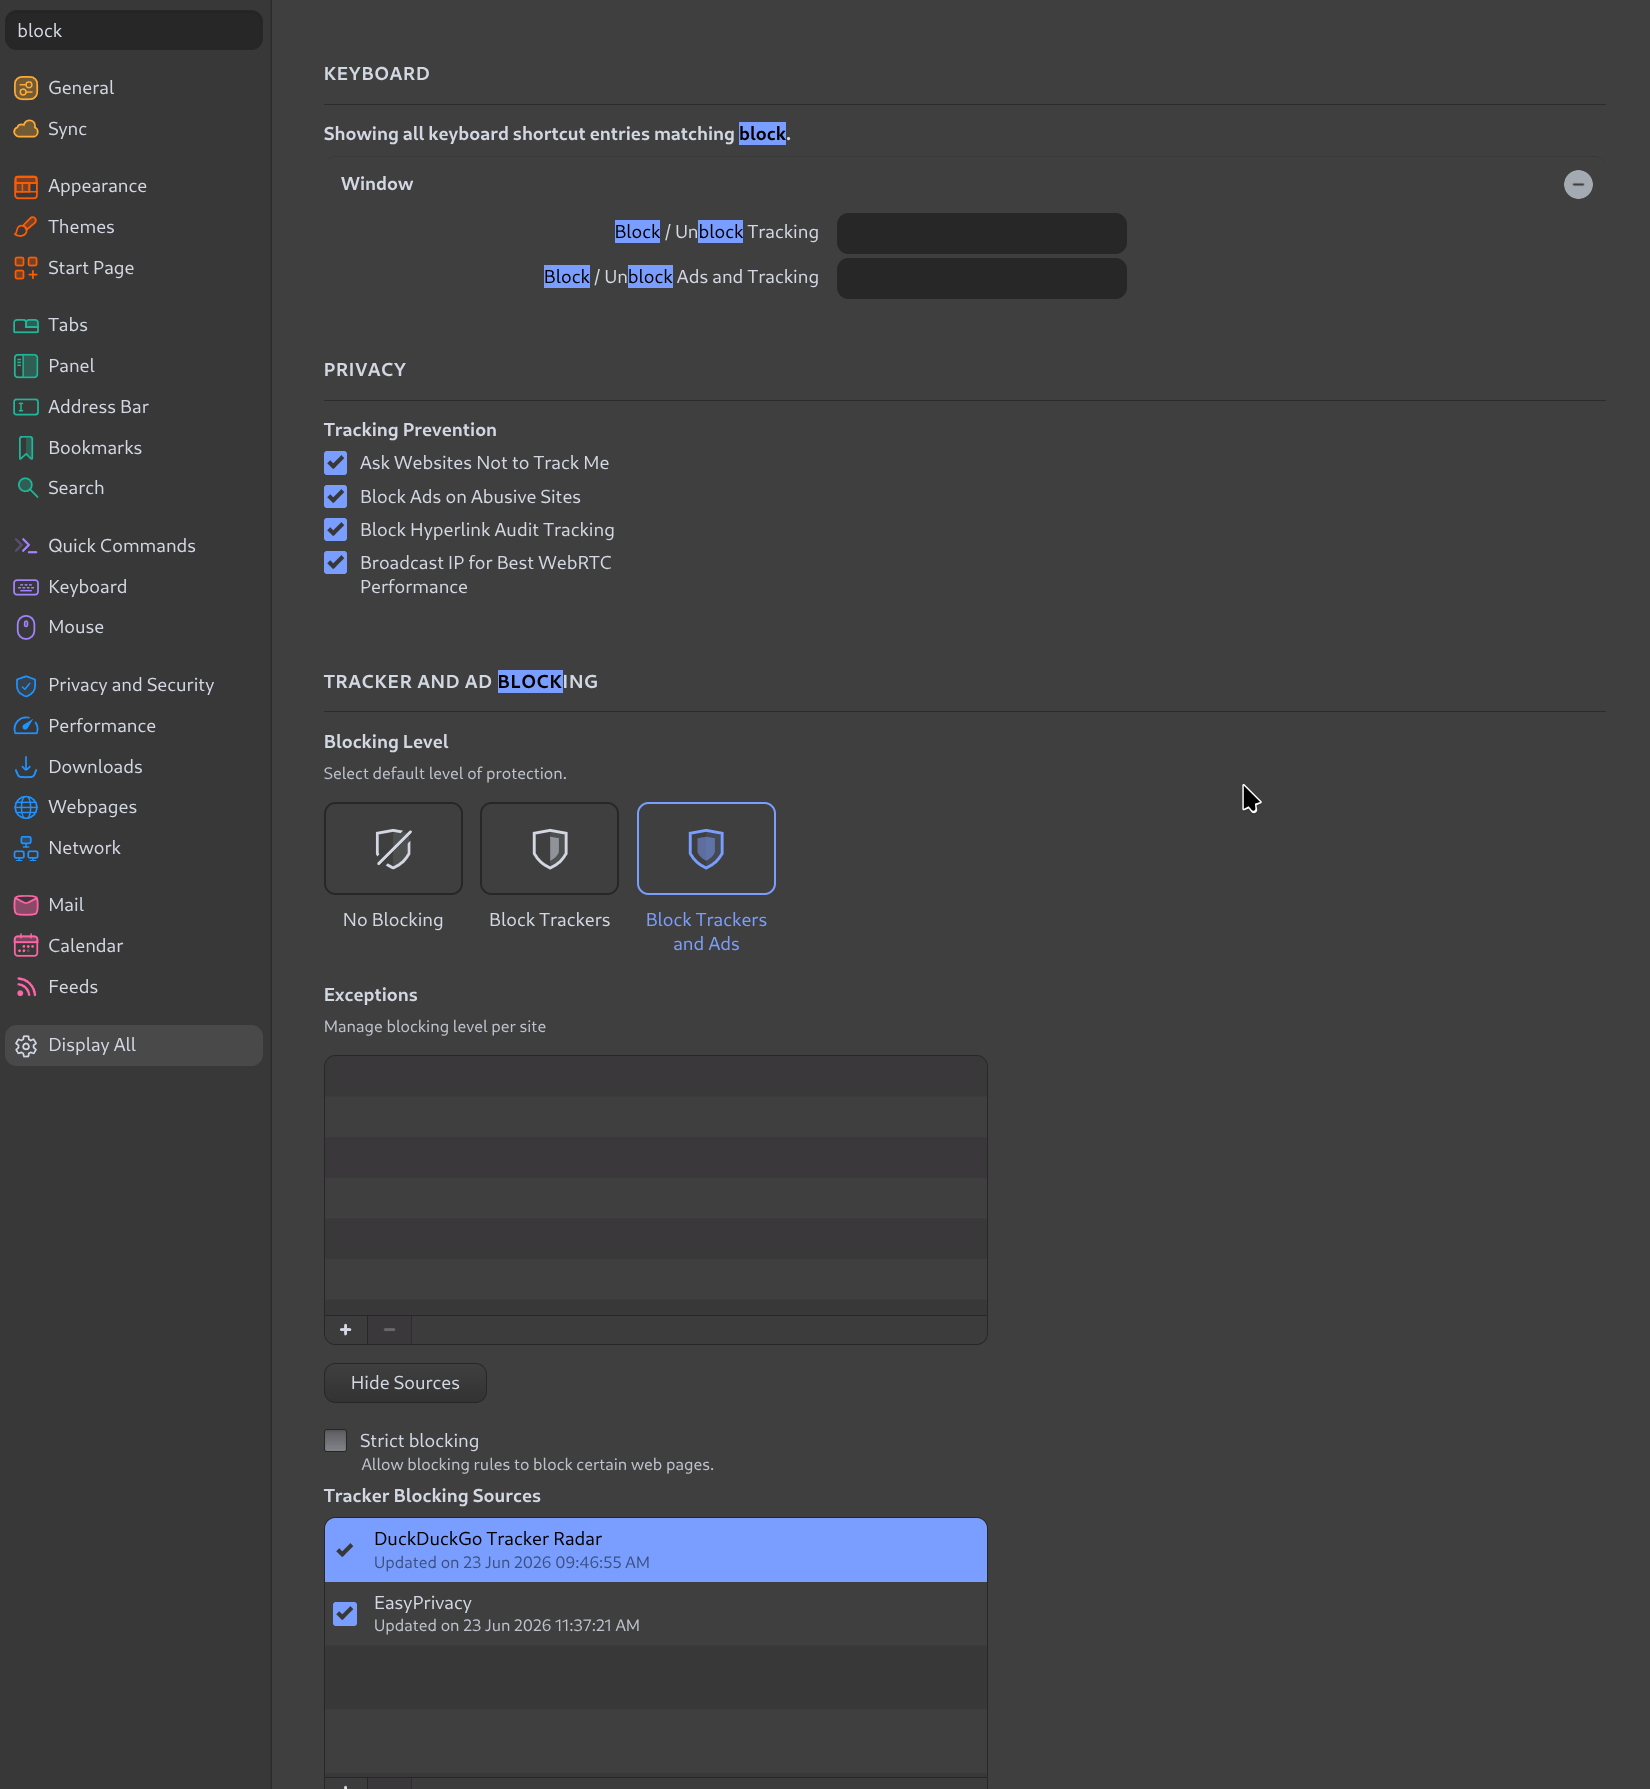1650x1789 pixels.
Task: Uncheck the EasyPrivacy source checkbox
Action: (345, 1614)
